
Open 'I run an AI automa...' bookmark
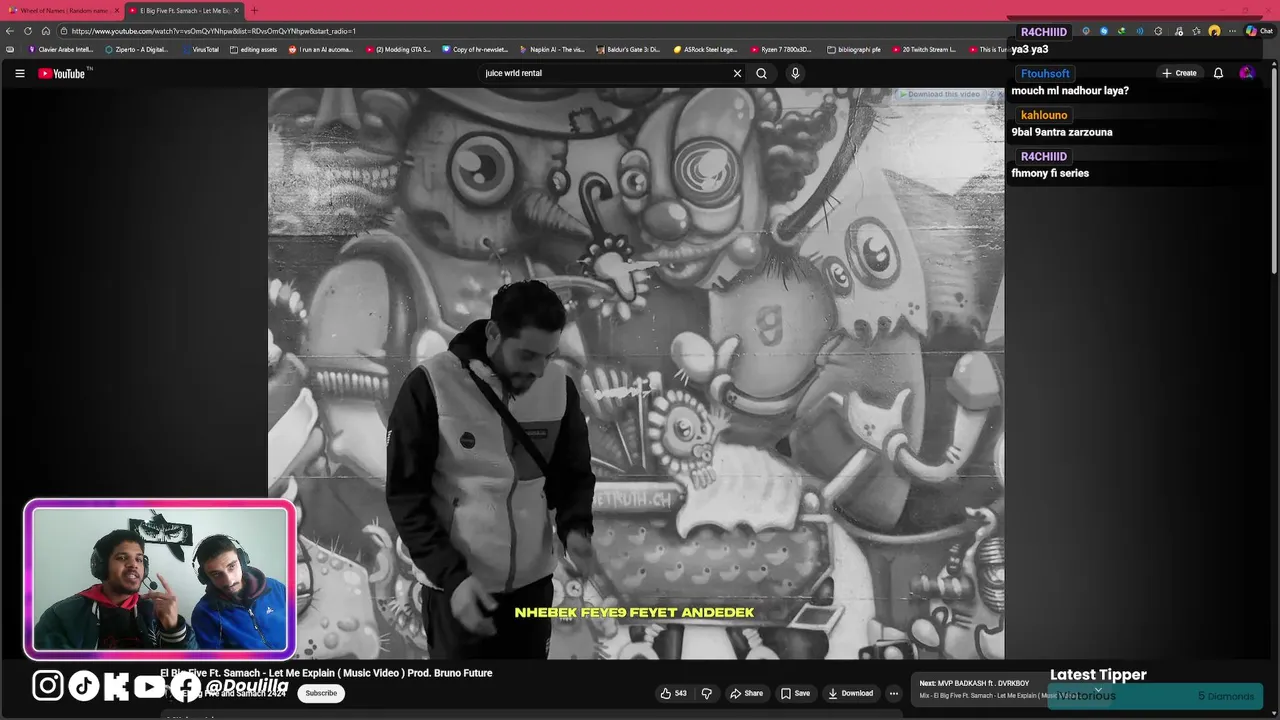(x=321, y=49)
